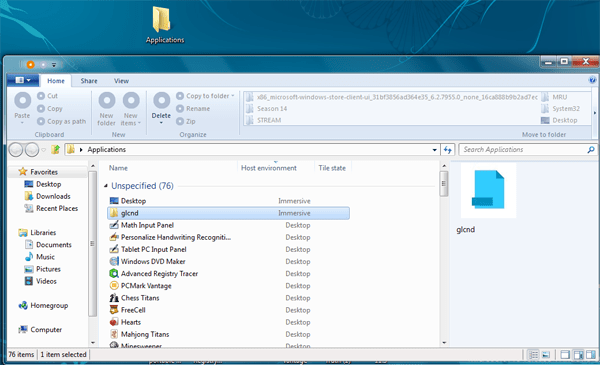Click the ribbon Help icon

(592, 80)
